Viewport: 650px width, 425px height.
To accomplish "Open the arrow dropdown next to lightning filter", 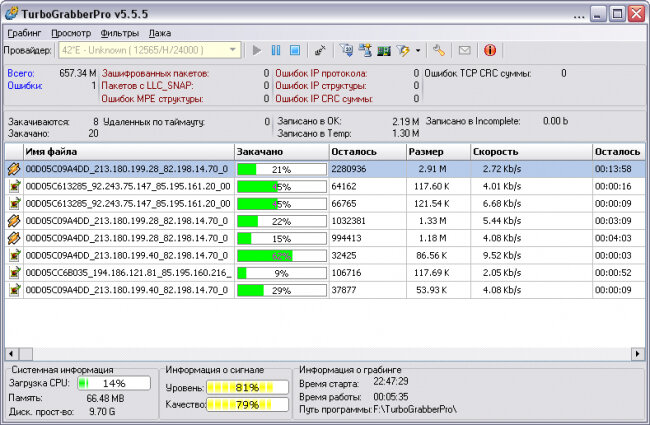I will pos(418,51).
